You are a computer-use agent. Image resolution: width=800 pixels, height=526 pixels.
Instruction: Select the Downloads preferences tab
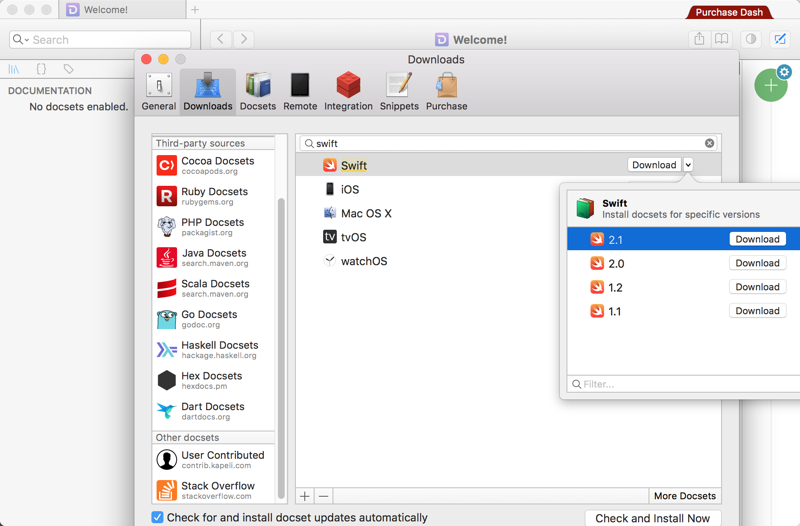click(x=208, y=92)
